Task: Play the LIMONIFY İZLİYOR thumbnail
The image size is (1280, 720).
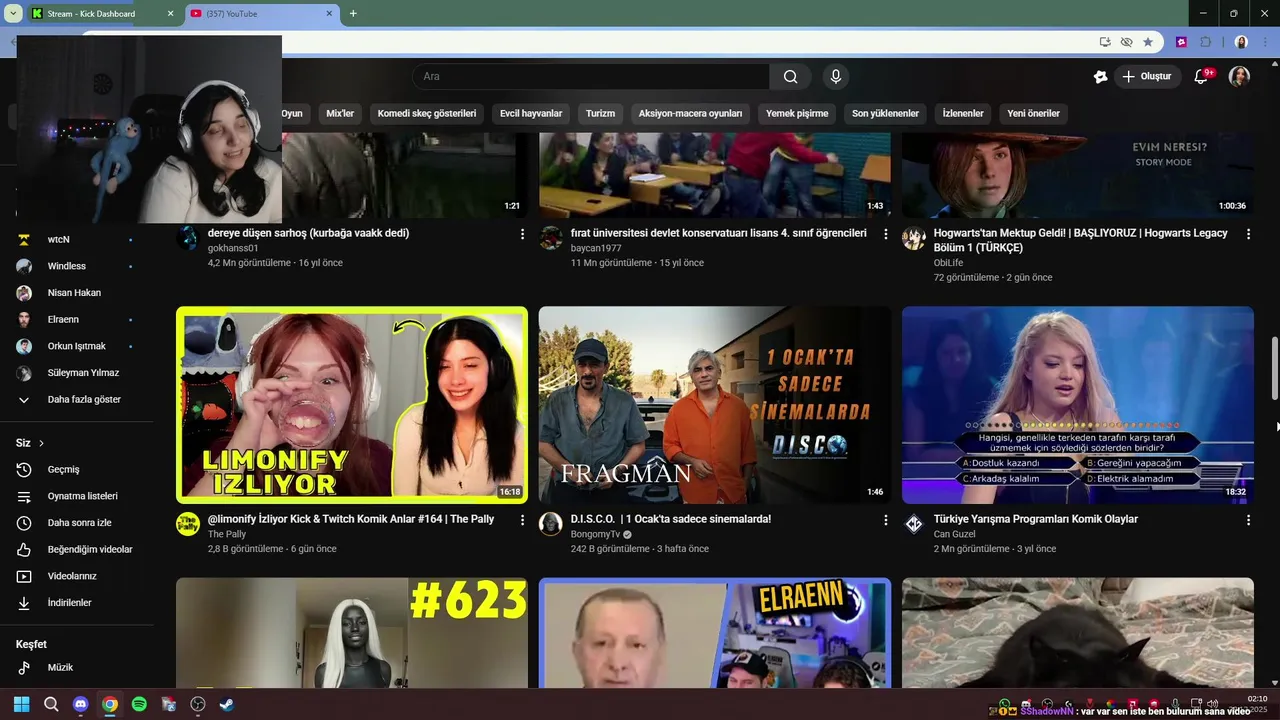Action: coord(352,405)
